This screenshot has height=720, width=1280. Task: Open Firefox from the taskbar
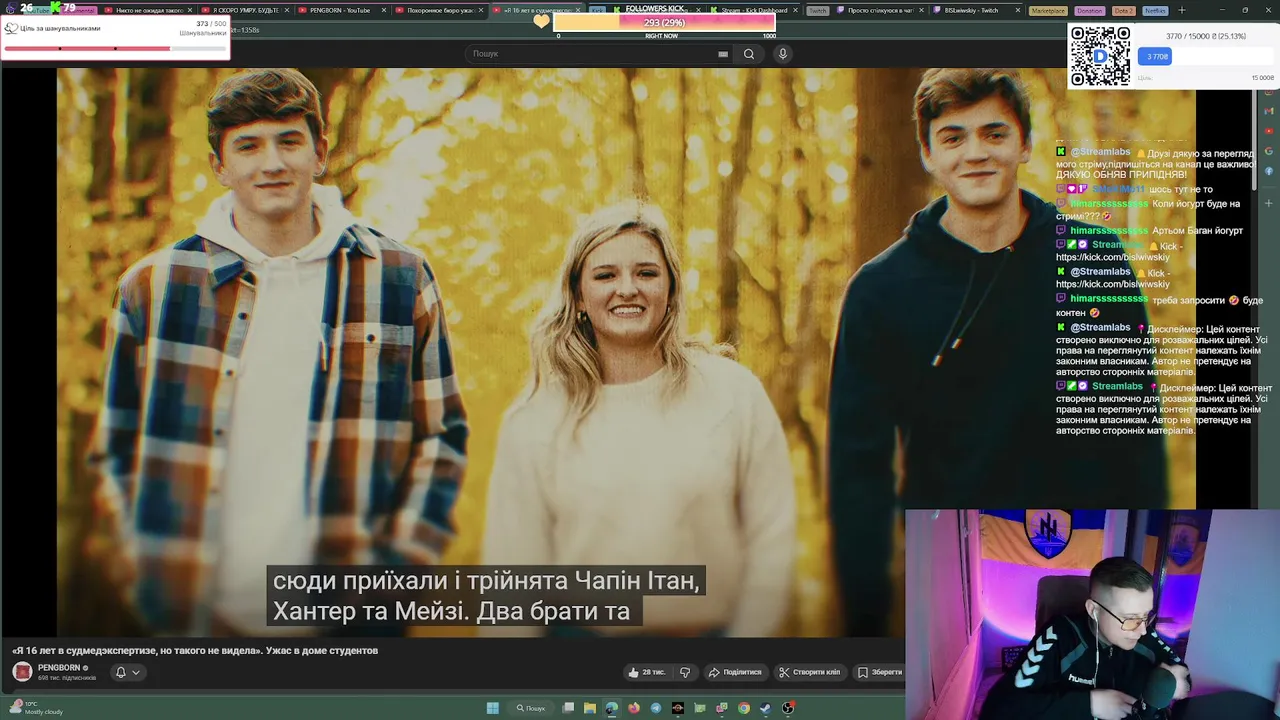(x=634, y=708)
